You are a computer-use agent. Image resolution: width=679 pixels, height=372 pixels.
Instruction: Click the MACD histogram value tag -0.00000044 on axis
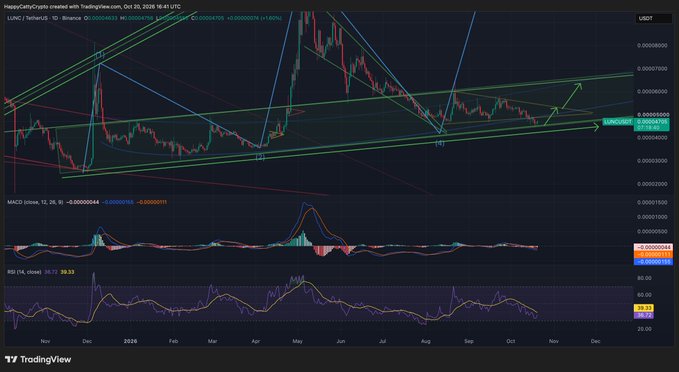[653, 247]
